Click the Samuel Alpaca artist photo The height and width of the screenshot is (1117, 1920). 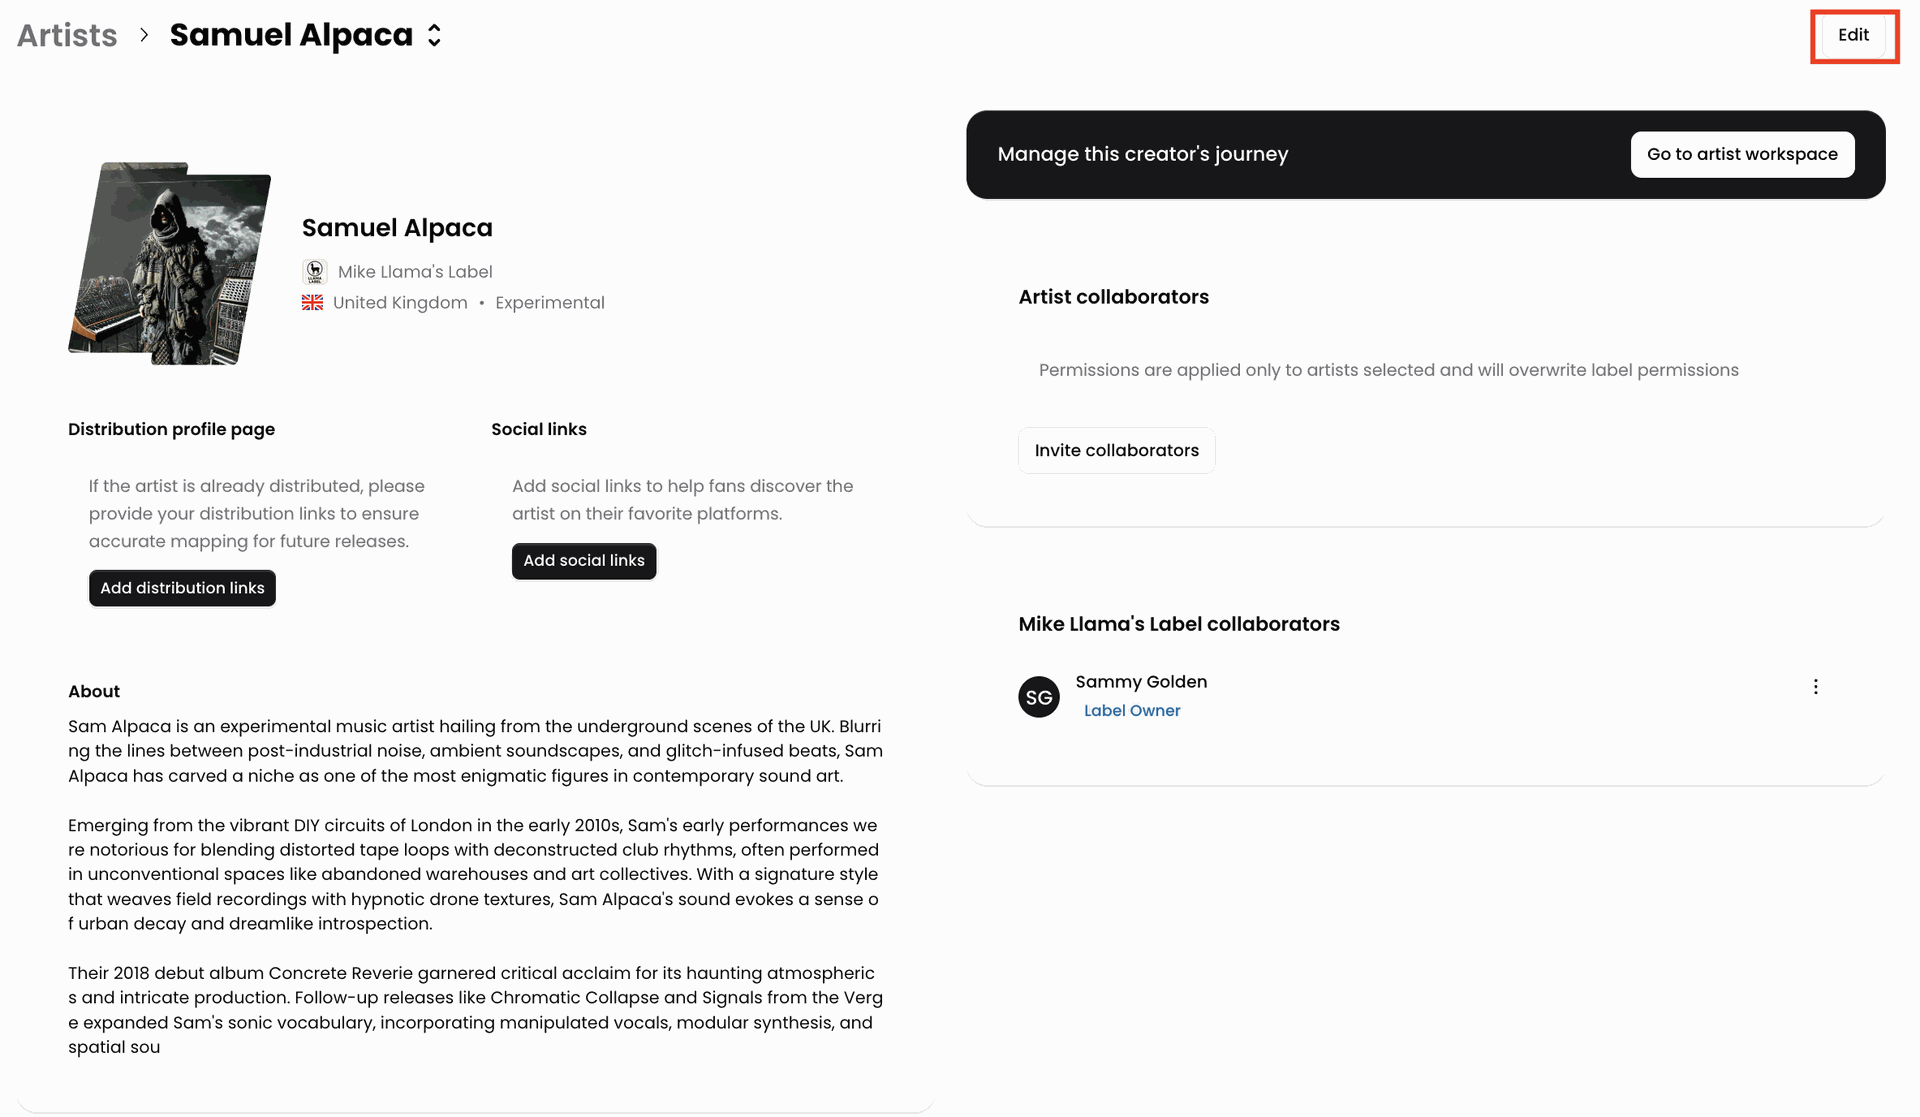point(170,264)
